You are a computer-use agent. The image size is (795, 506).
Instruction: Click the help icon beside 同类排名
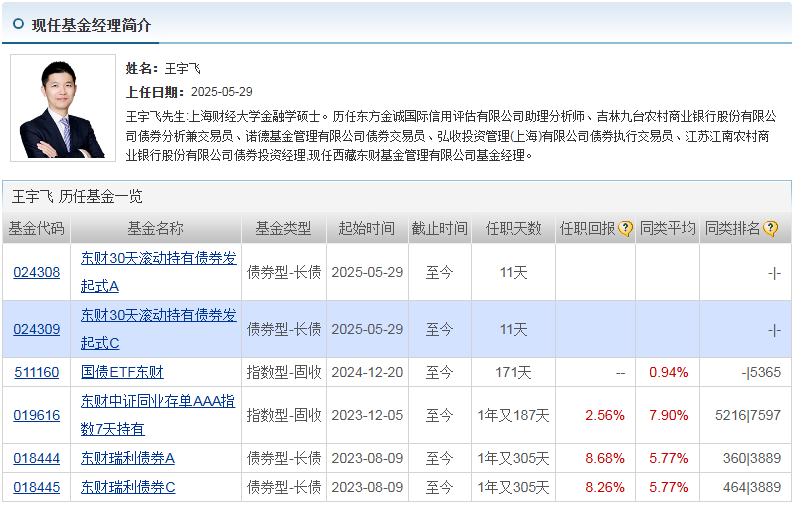[770, 229]
